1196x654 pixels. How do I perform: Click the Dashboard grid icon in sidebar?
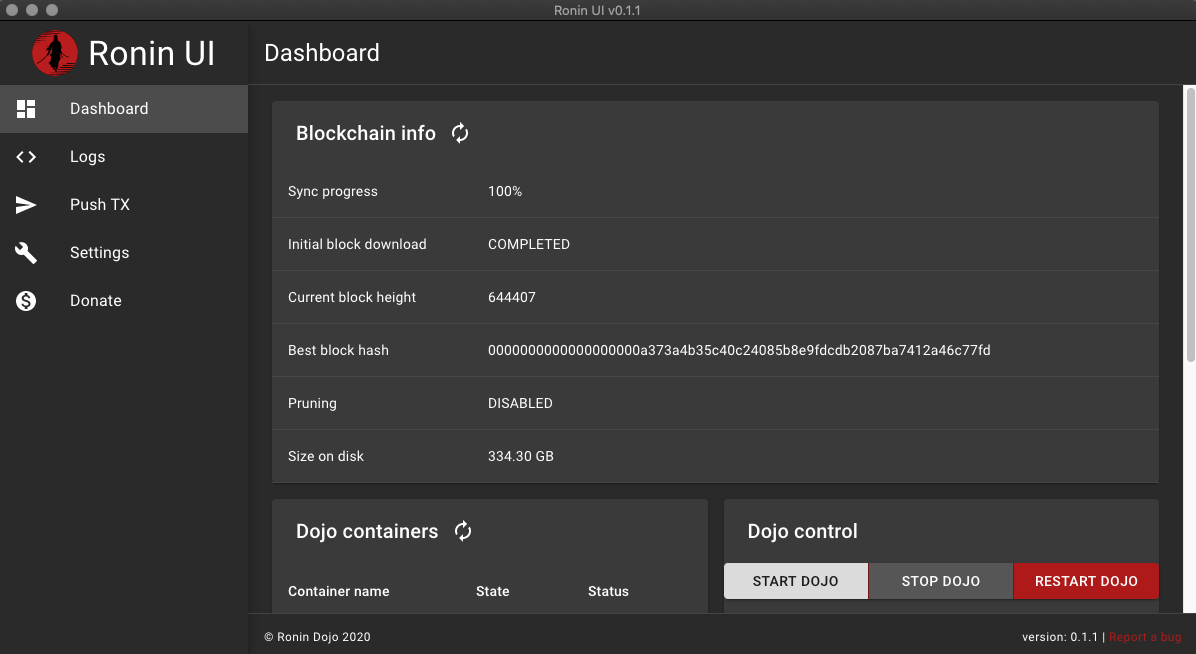pos(26,108)
